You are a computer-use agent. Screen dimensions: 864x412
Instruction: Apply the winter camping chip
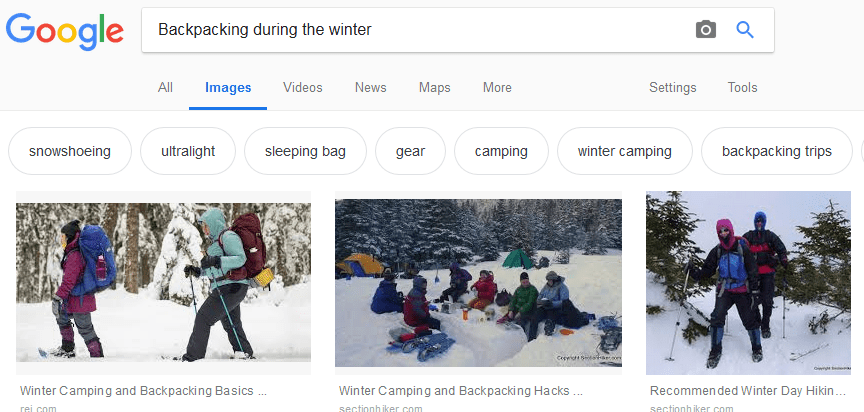click(624, 152)
